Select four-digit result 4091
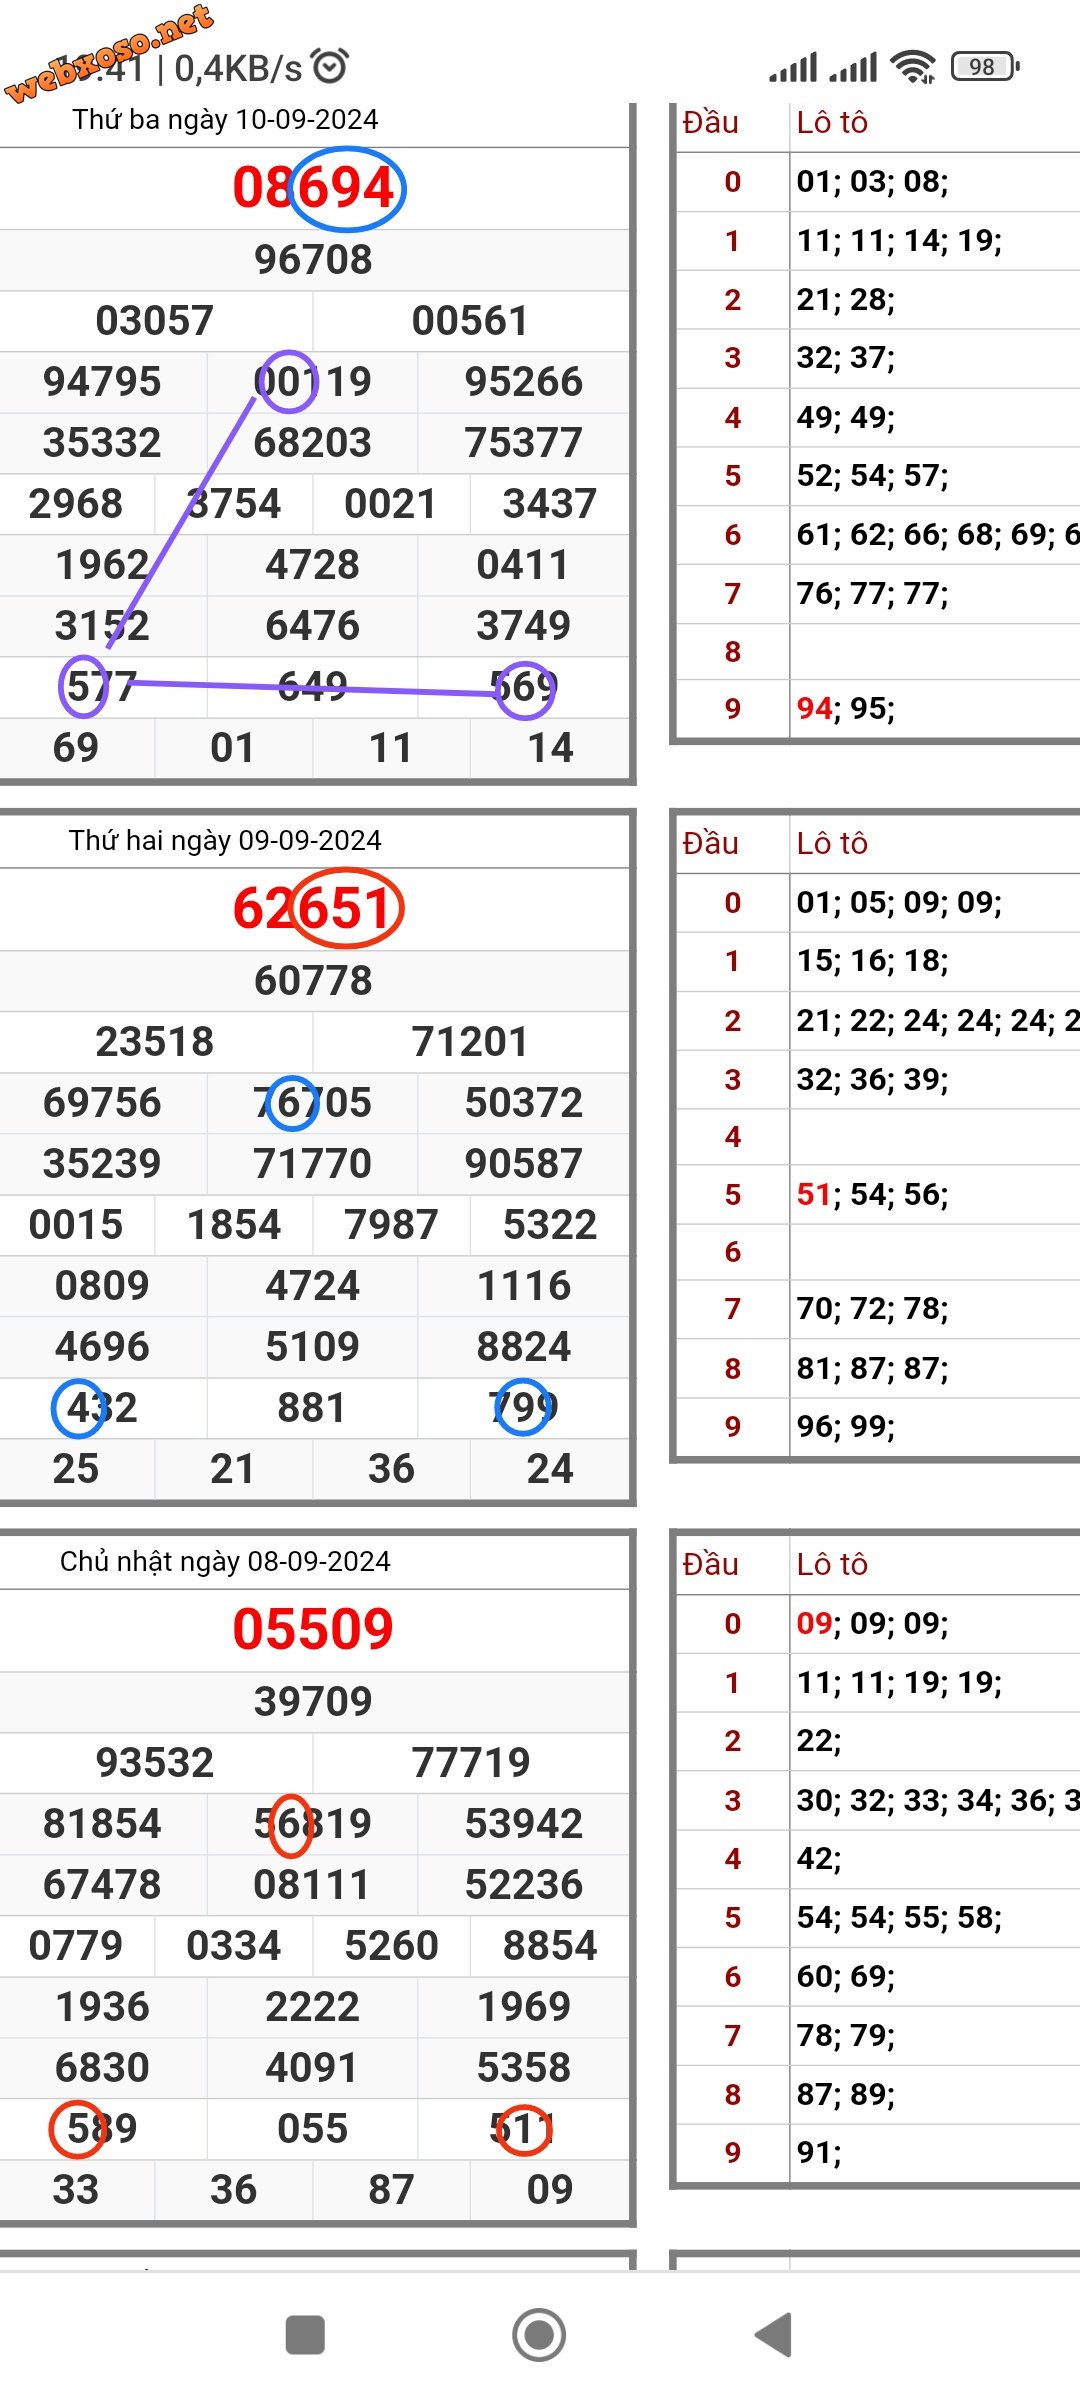1080x2400 pixels. coord(313,2068)
